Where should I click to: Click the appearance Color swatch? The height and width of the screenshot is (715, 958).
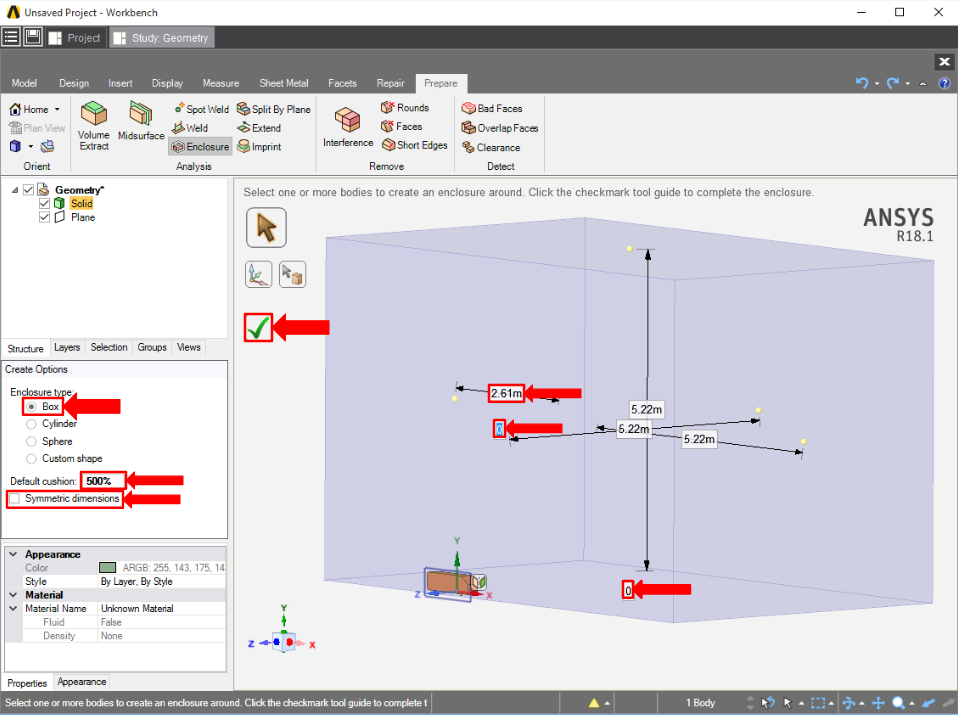108,568
